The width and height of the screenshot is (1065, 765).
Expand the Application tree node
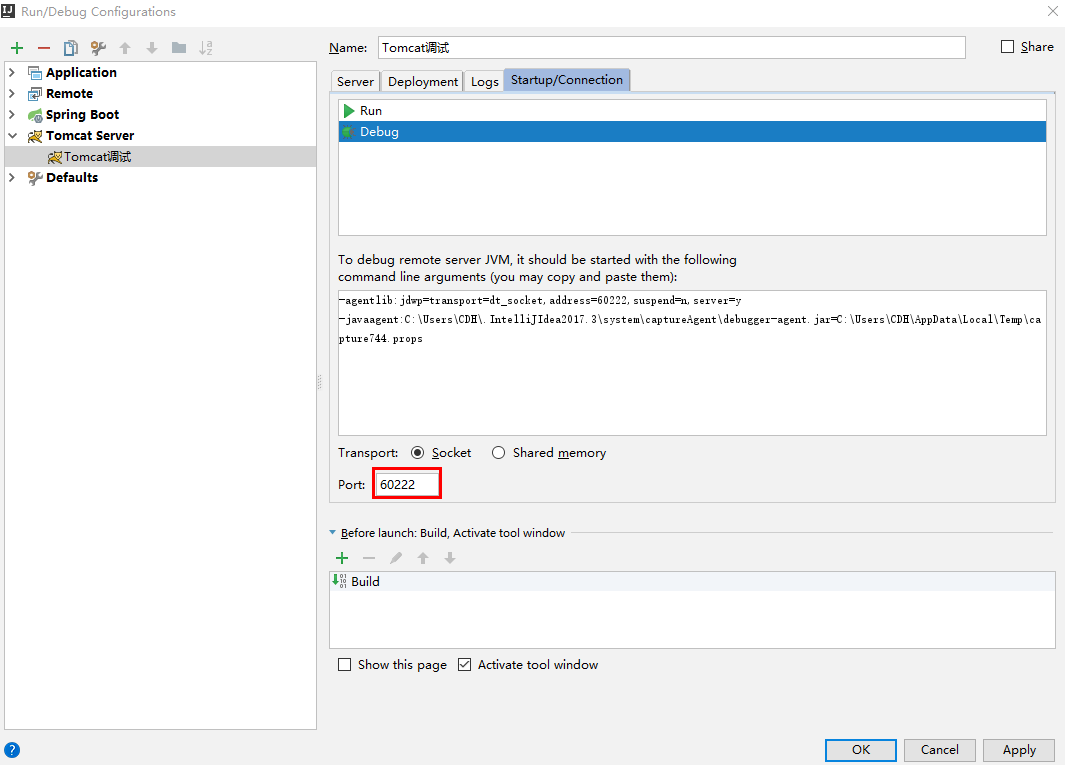point(12,72)
